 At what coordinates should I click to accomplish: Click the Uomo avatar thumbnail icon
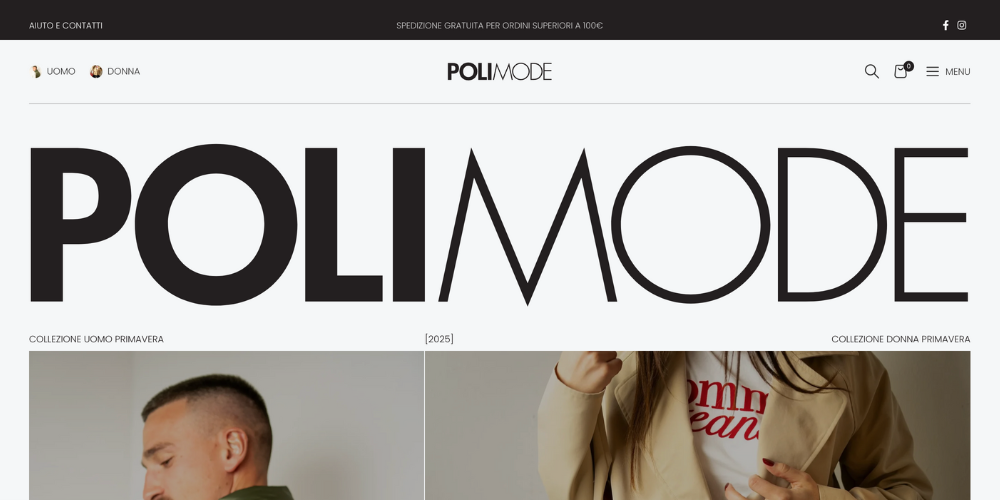point(36,71)
